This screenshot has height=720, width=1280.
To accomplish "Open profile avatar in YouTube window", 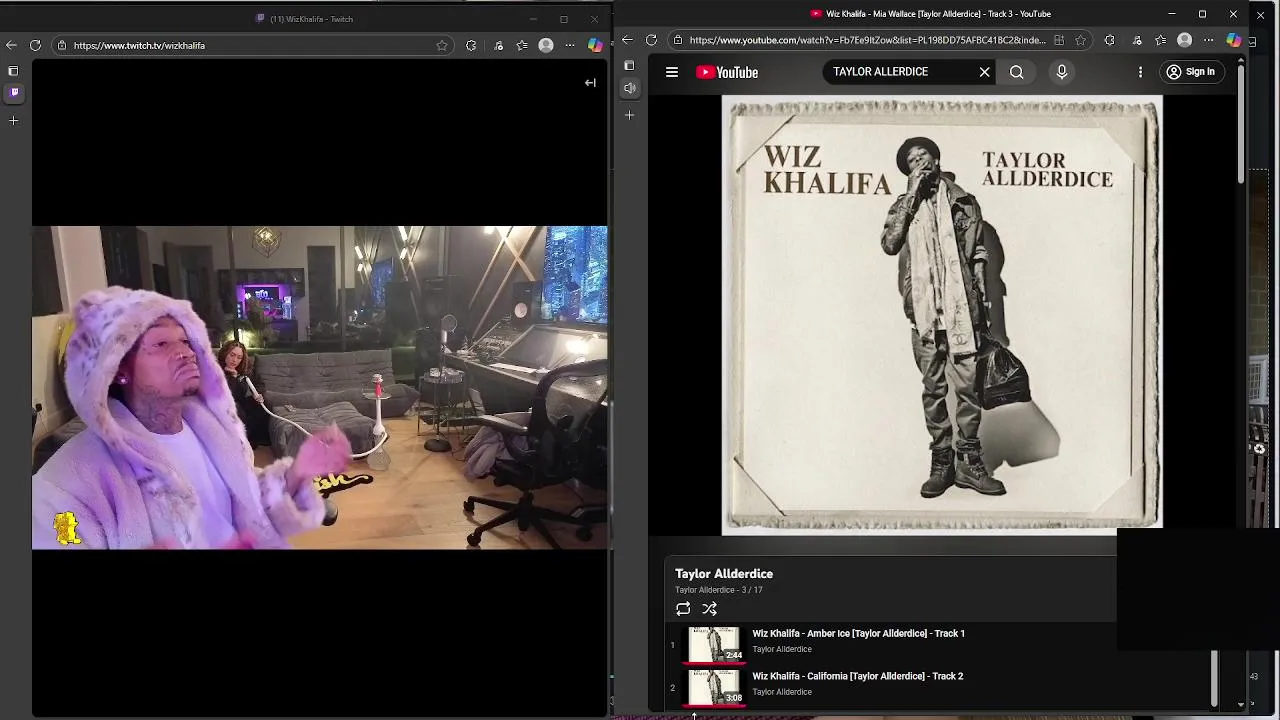I will click(x=1184, y=40).
